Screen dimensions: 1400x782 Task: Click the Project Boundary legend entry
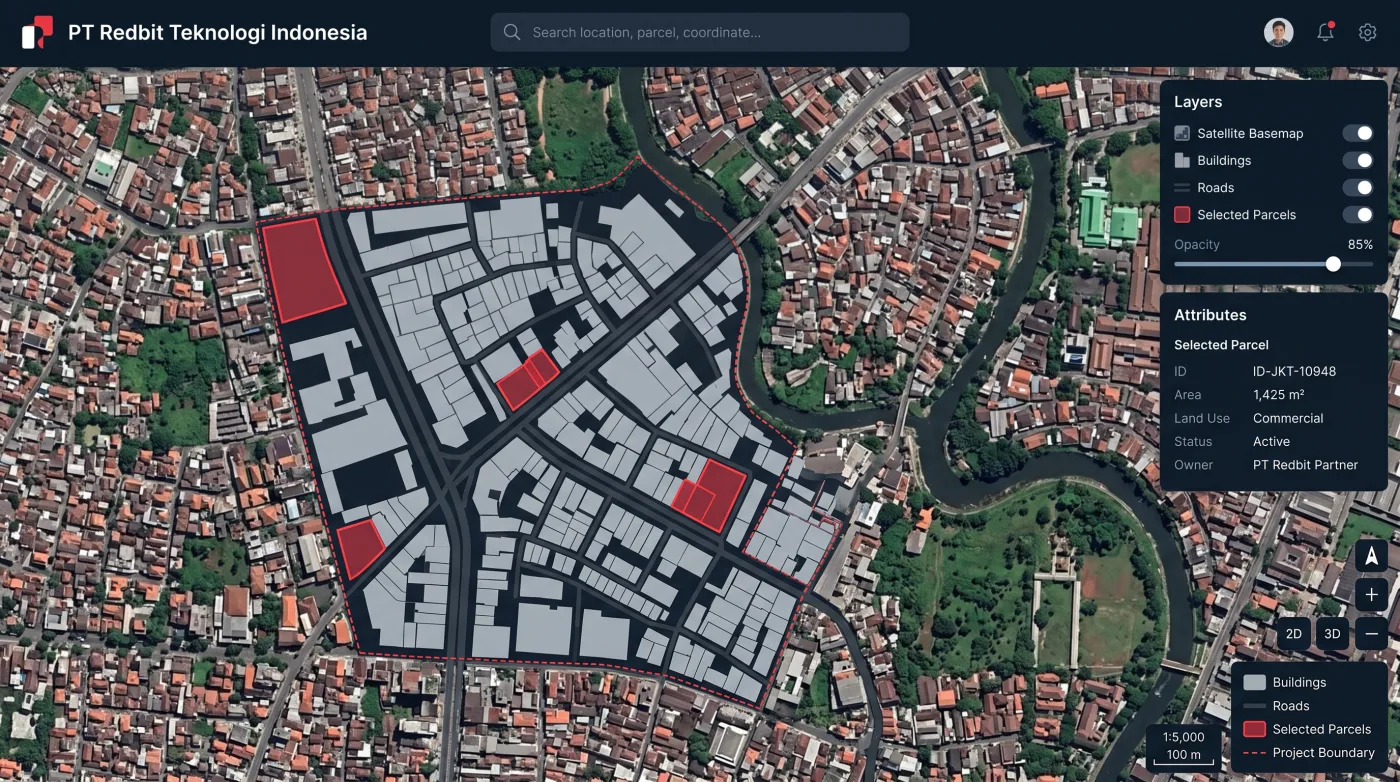pyautogui.click(x=1308, y=753)
